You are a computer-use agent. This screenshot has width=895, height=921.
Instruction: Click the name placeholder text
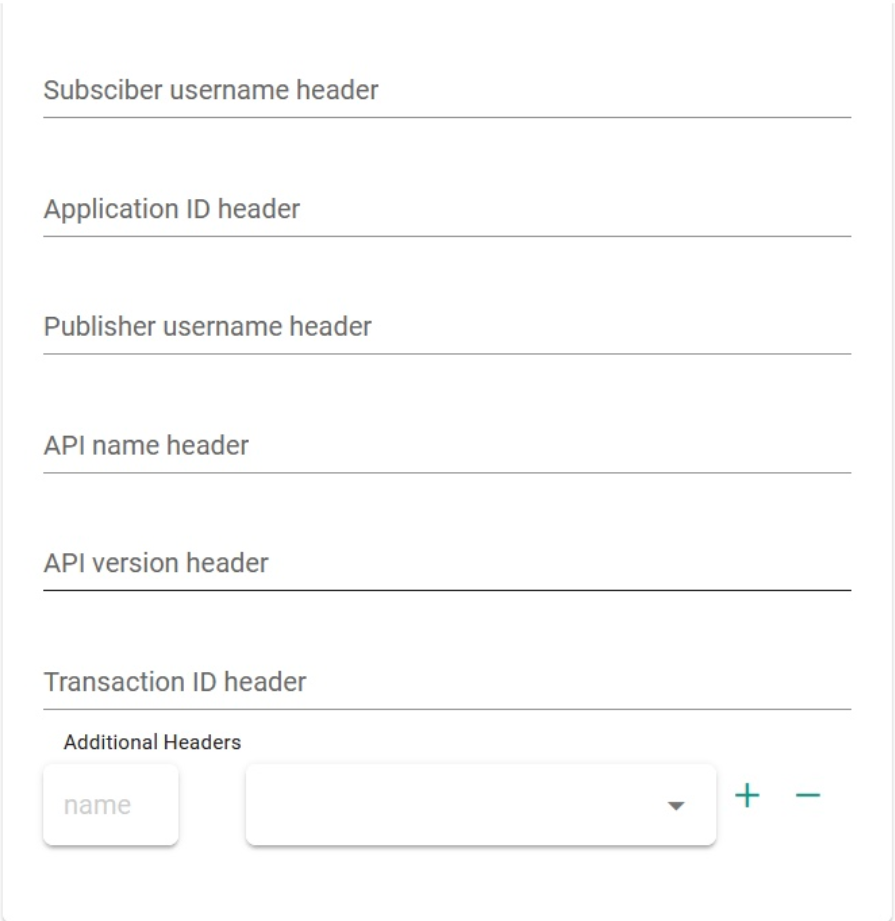[97, 805]
